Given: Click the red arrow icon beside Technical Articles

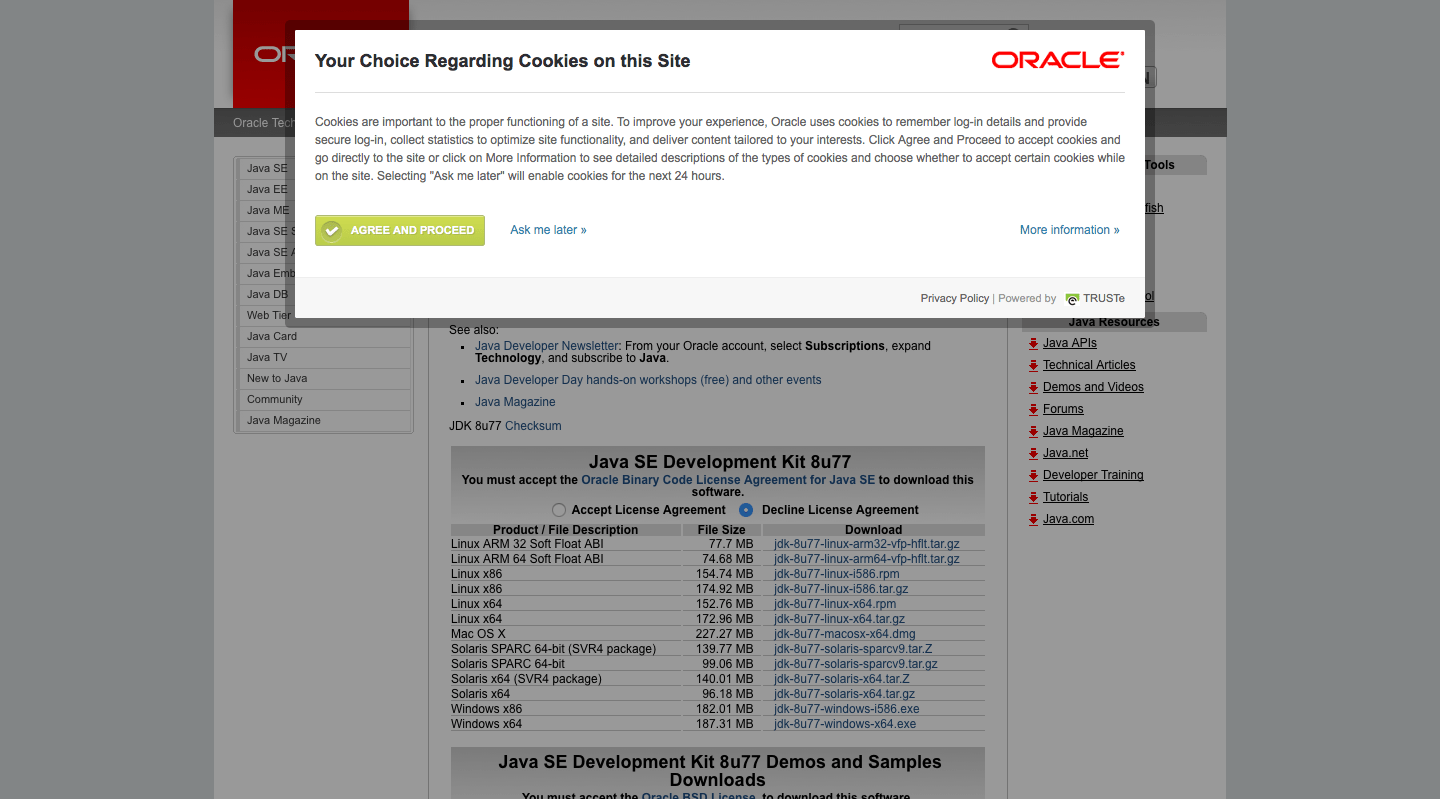Looking at the screenshot, I should pyautogui.click(x=1033, y=365).
